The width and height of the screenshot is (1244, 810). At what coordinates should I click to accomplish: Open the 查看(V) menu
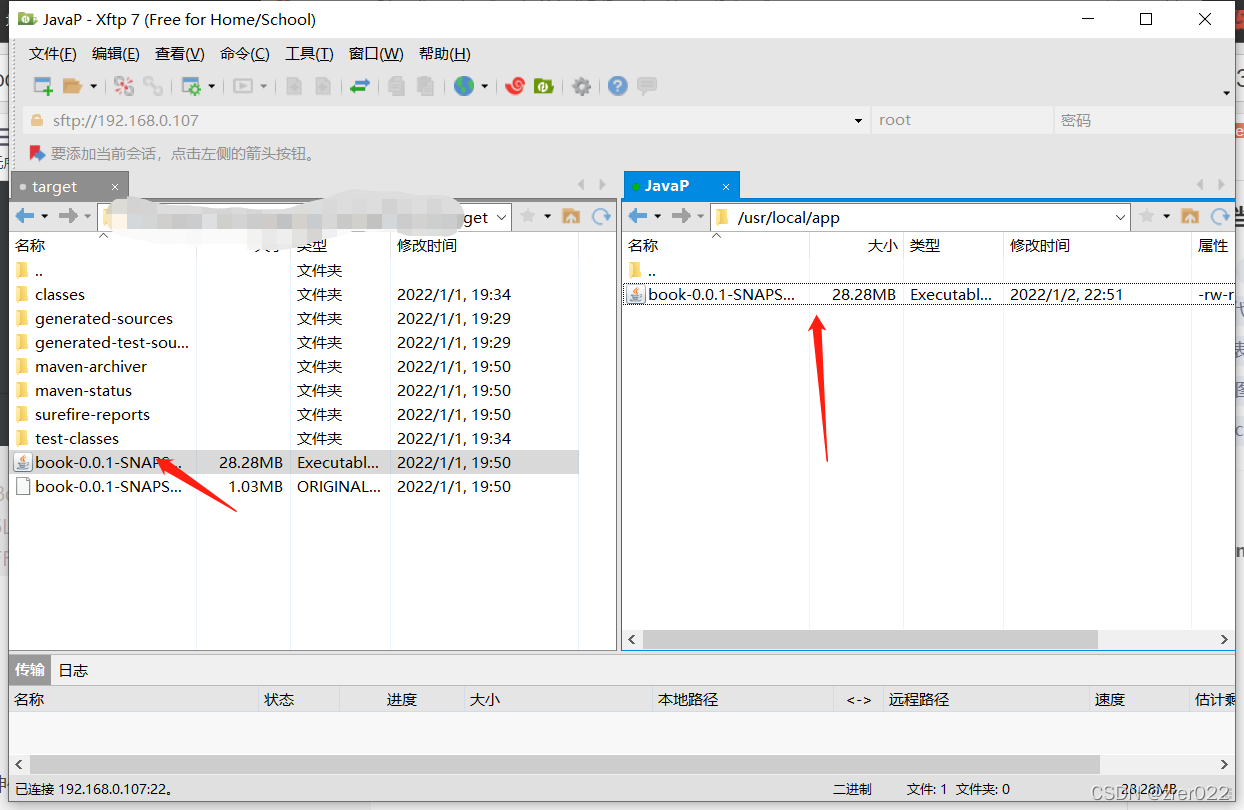click(180, 54)
